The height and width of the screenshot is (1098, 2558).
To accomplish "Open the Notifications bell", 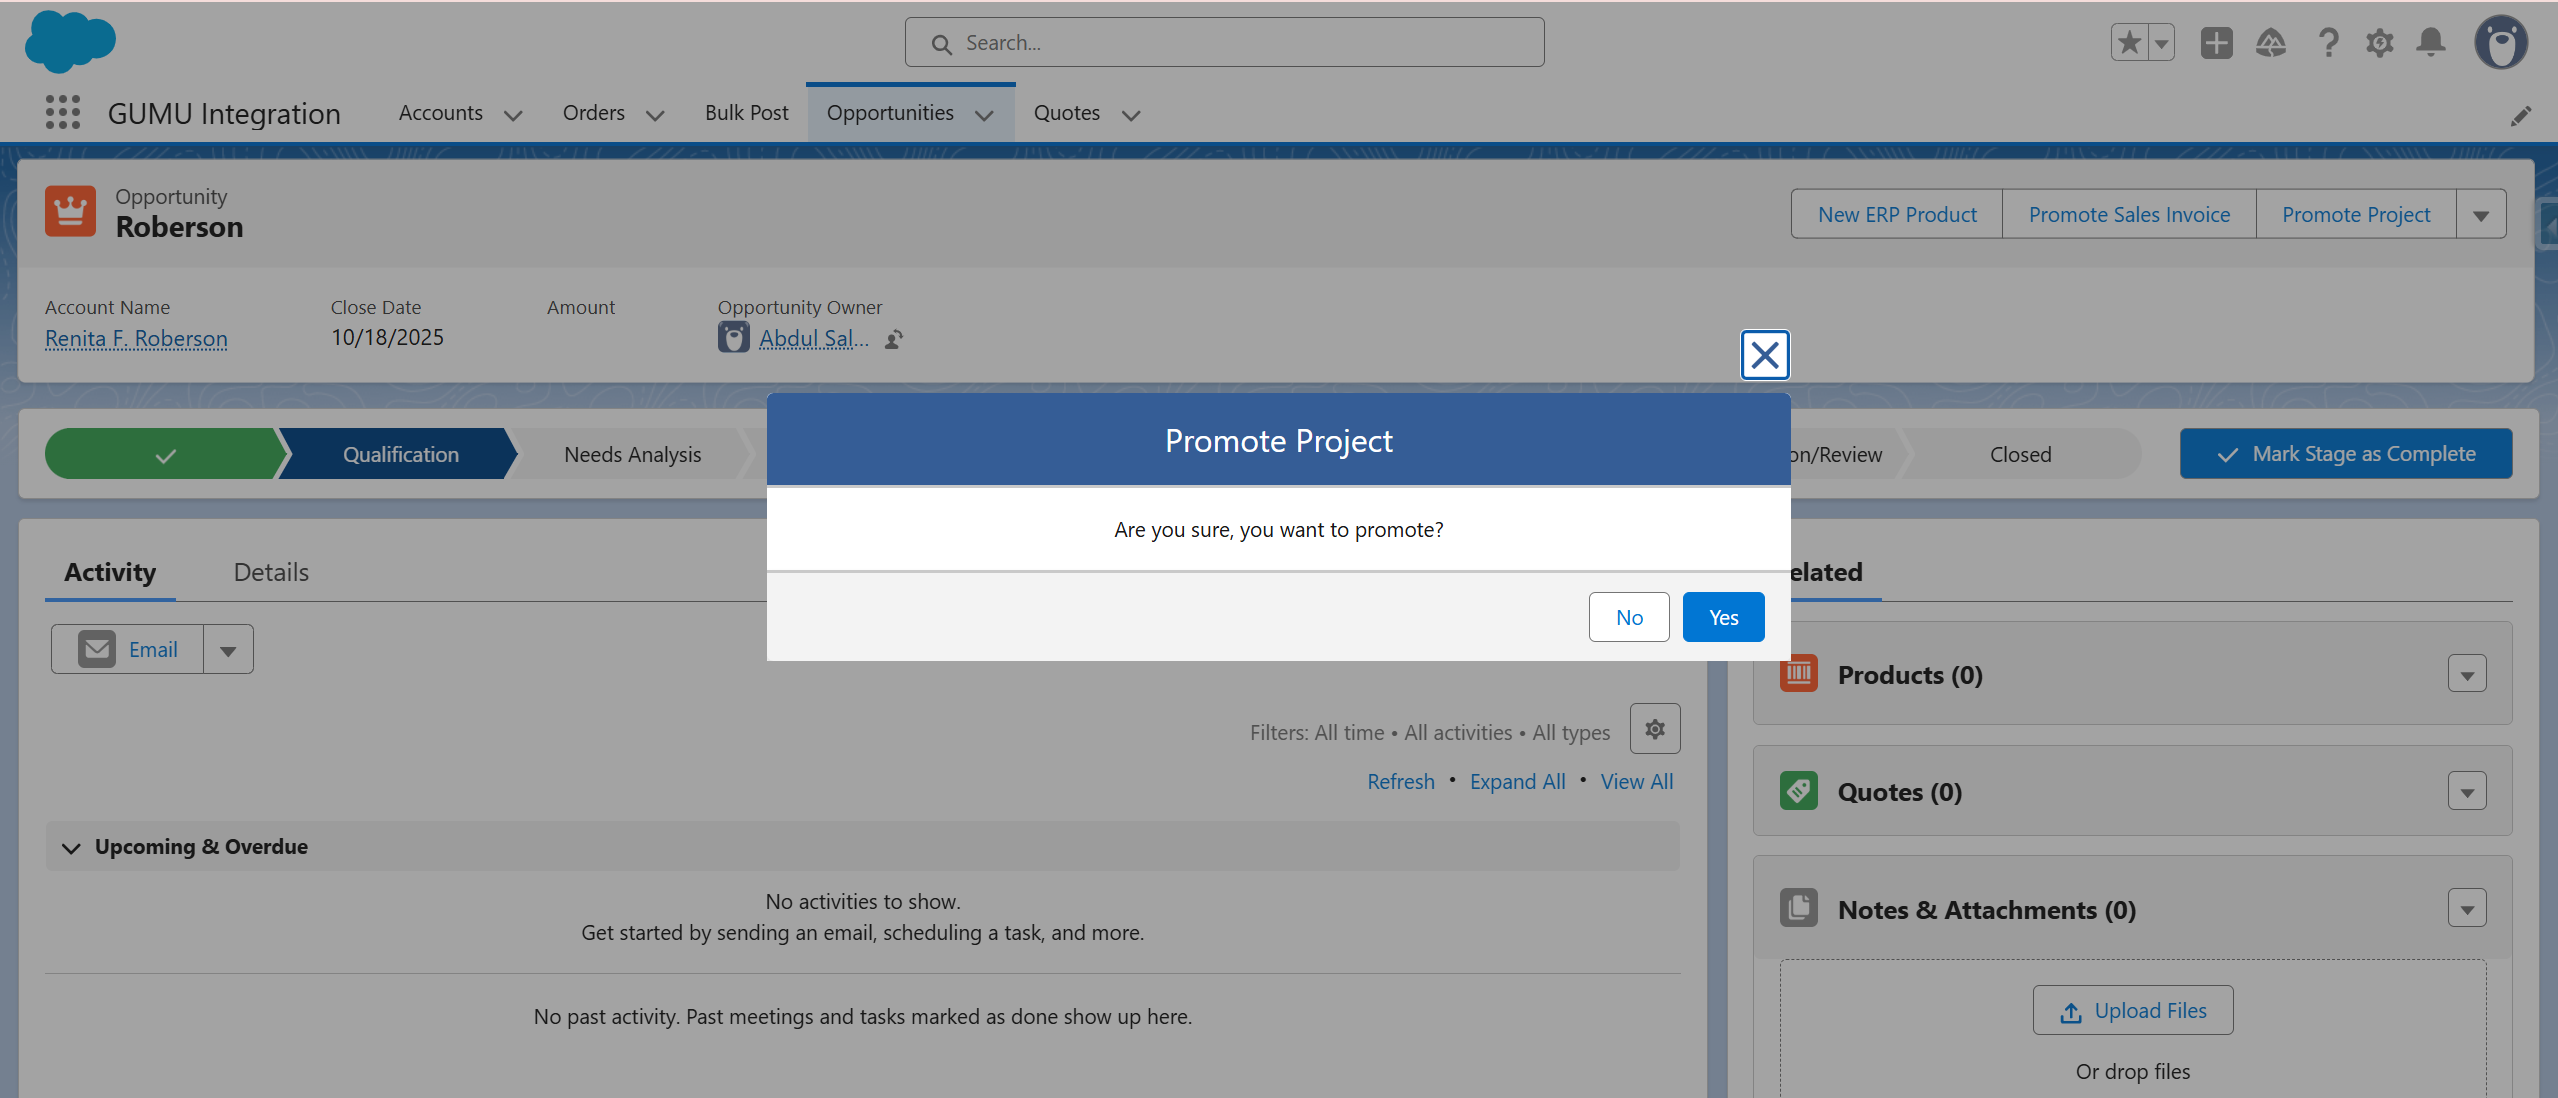I will pos(2431,43).
